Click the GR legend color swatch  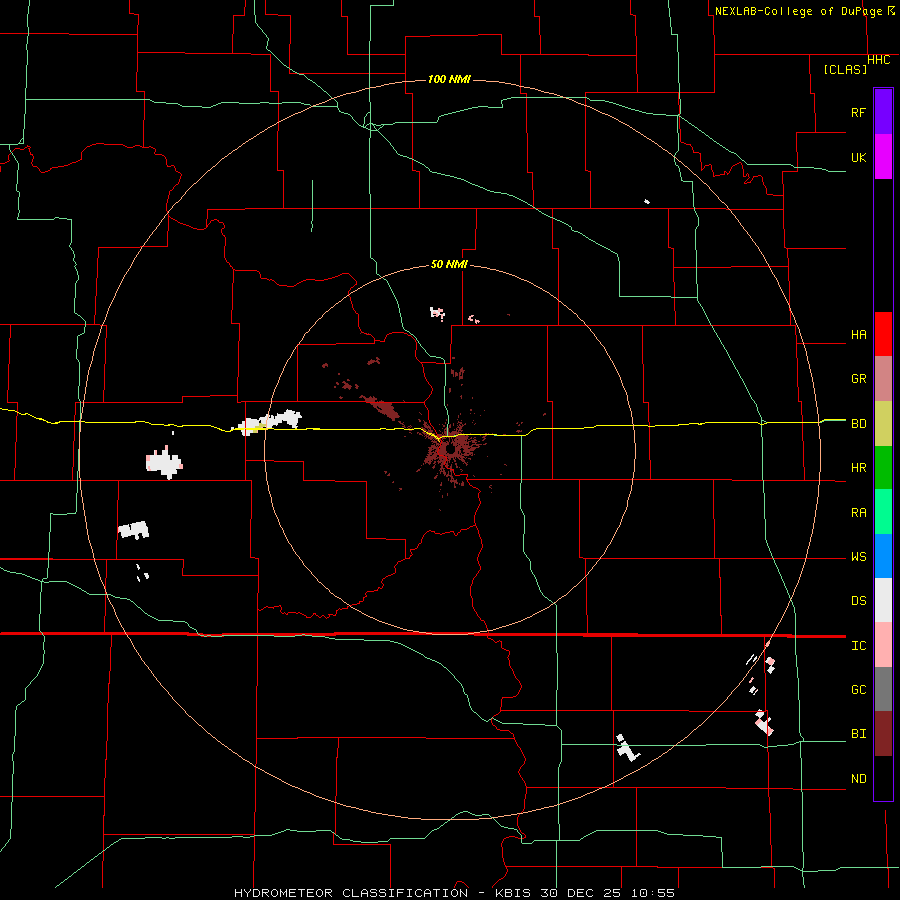883,379
